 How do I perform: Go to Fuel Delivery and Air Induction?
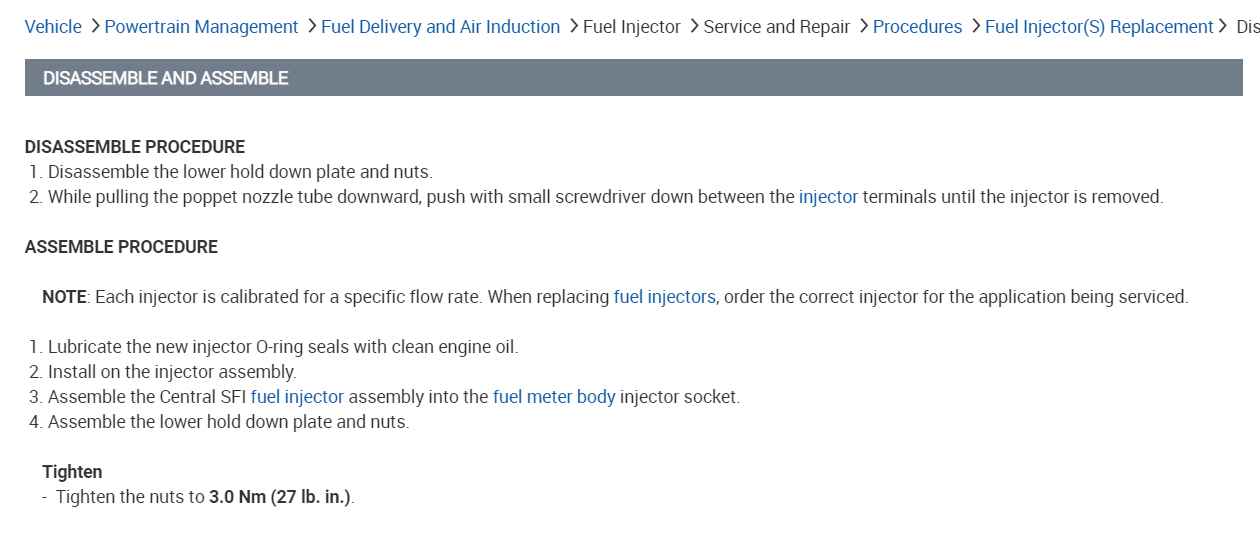click(440, 27)
